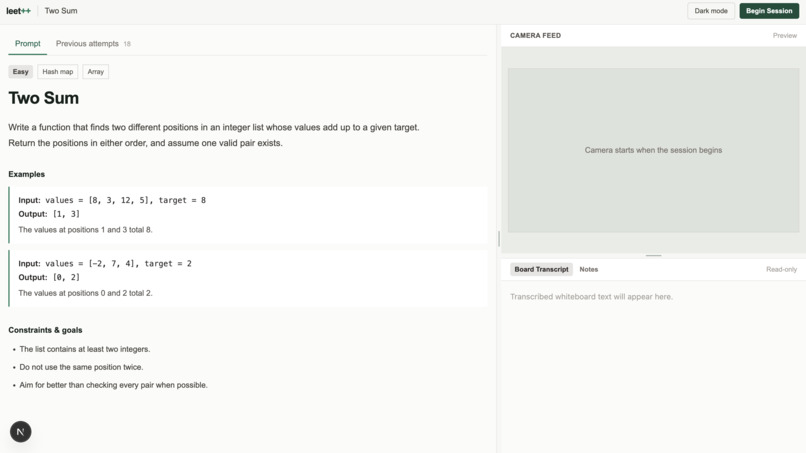Click the Two Sum main heading
The width and height of the screenshot is (806, 453).
pos(44,98)
